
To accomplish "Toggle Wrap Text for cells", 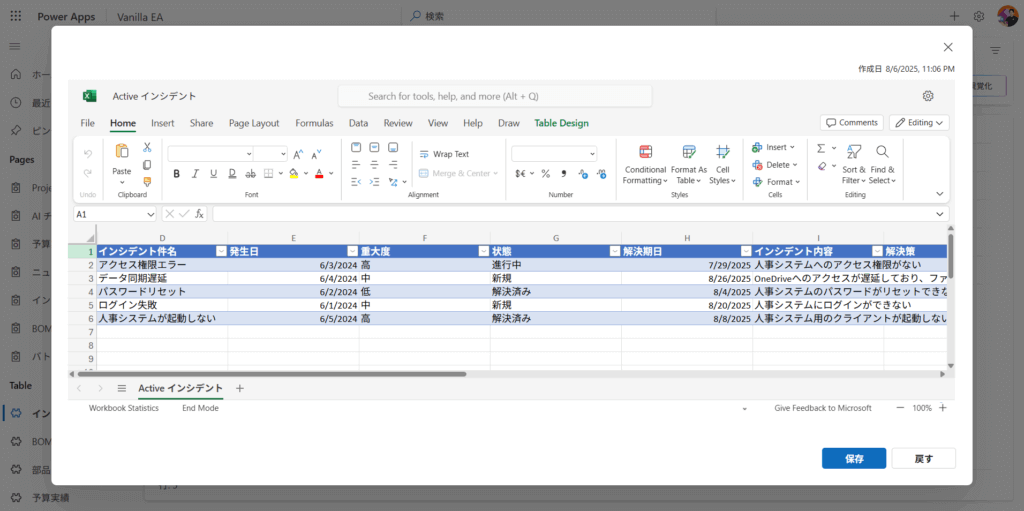I will click(443, 154).
